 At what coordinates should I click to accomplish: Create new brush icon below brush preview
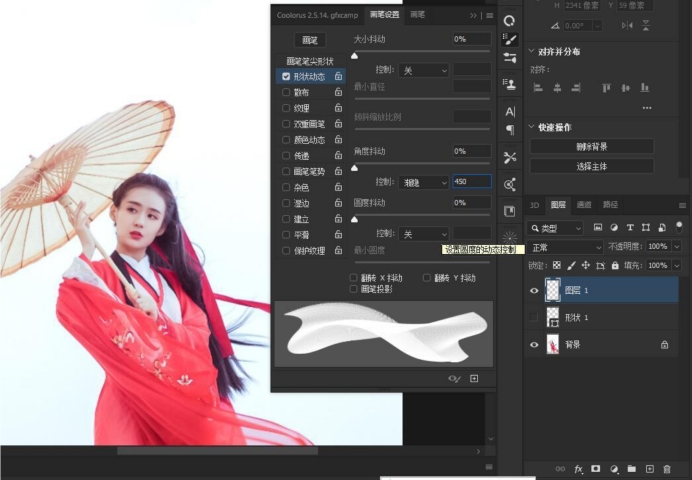(474, 379)
